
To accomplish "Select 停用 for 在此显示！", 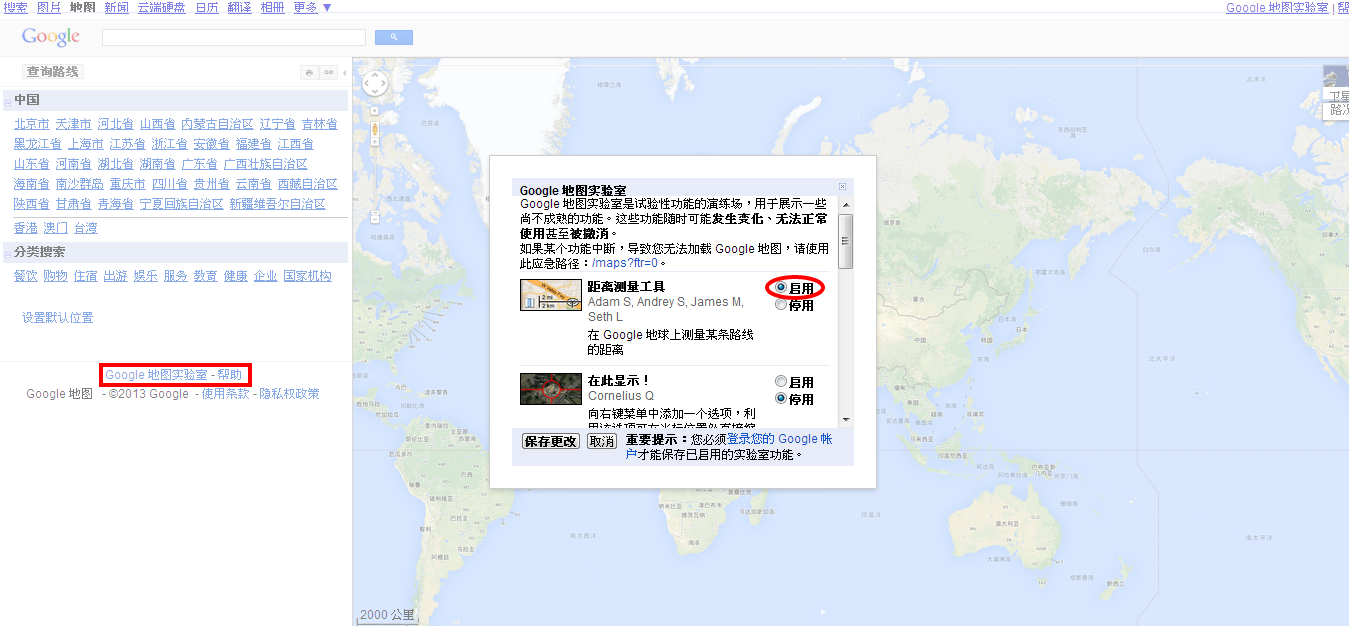I will click(x=781, y=399).
